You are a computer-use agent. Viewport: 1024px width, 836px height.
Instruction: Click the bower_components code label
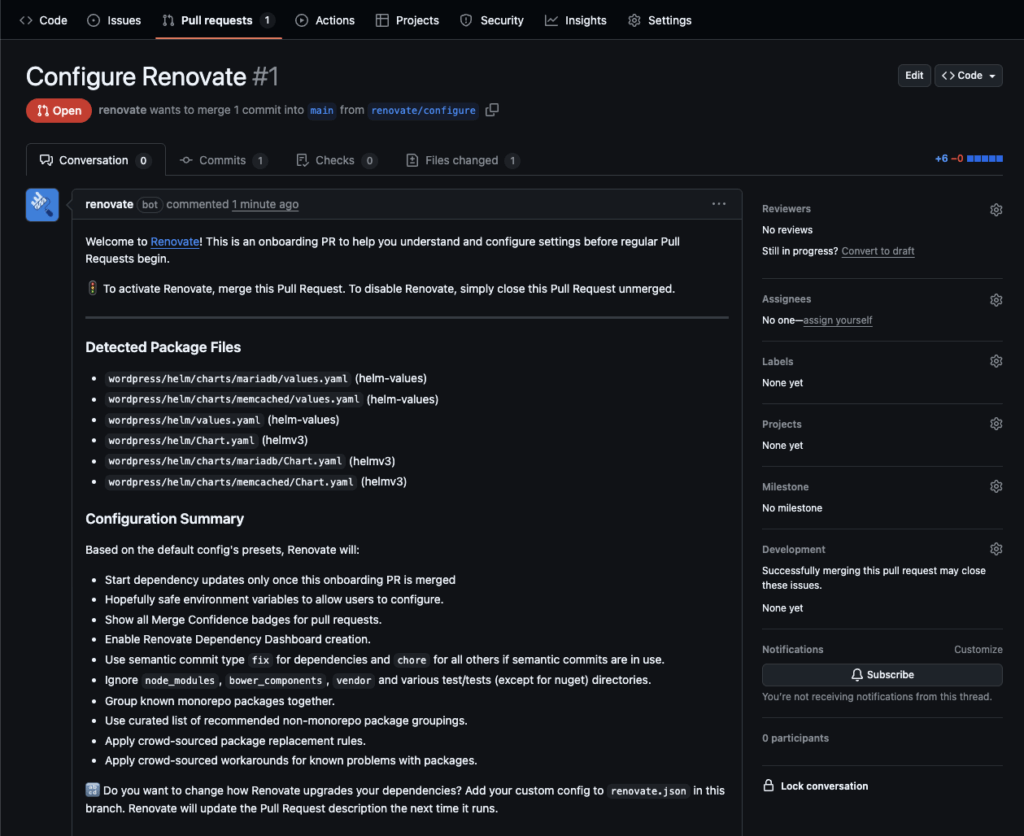(x=276, y=681)
